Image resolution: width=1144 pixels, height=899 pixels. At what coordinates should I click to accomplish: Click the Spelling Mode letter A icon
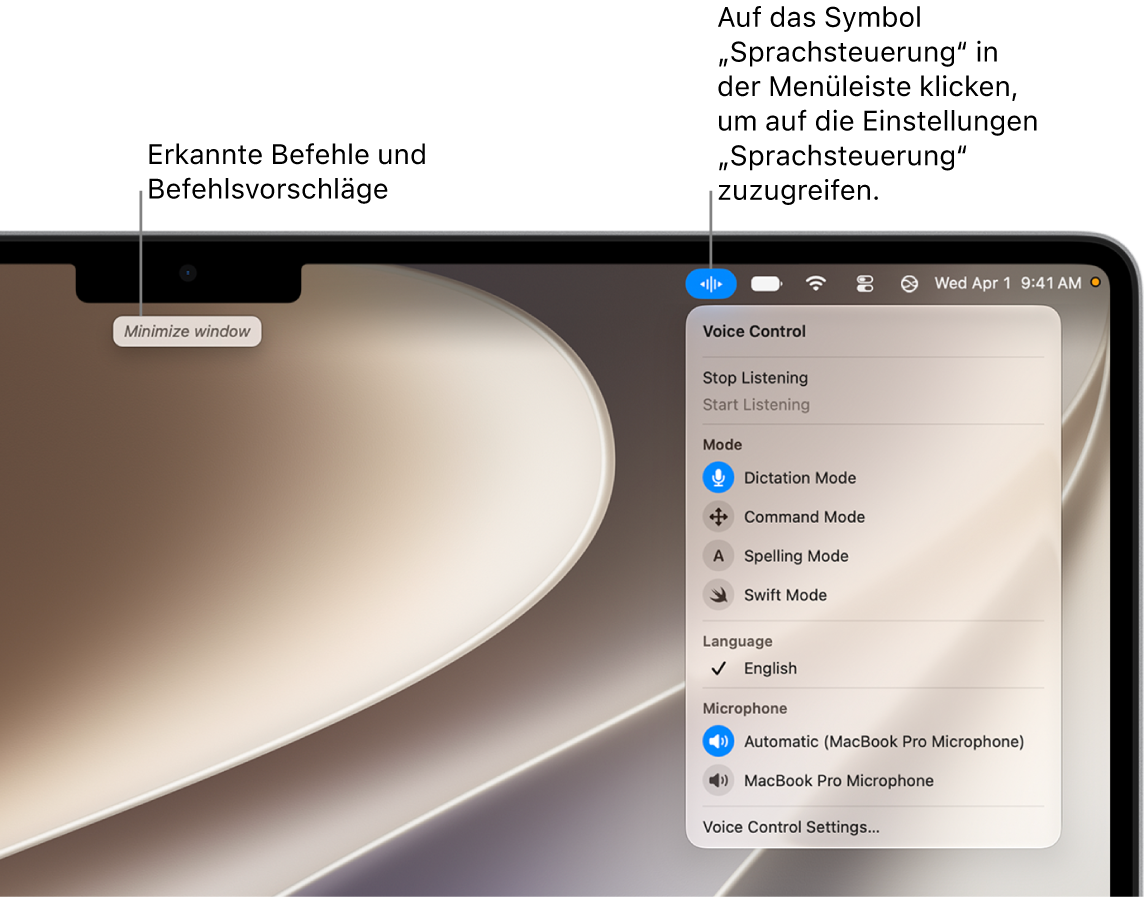718,556
